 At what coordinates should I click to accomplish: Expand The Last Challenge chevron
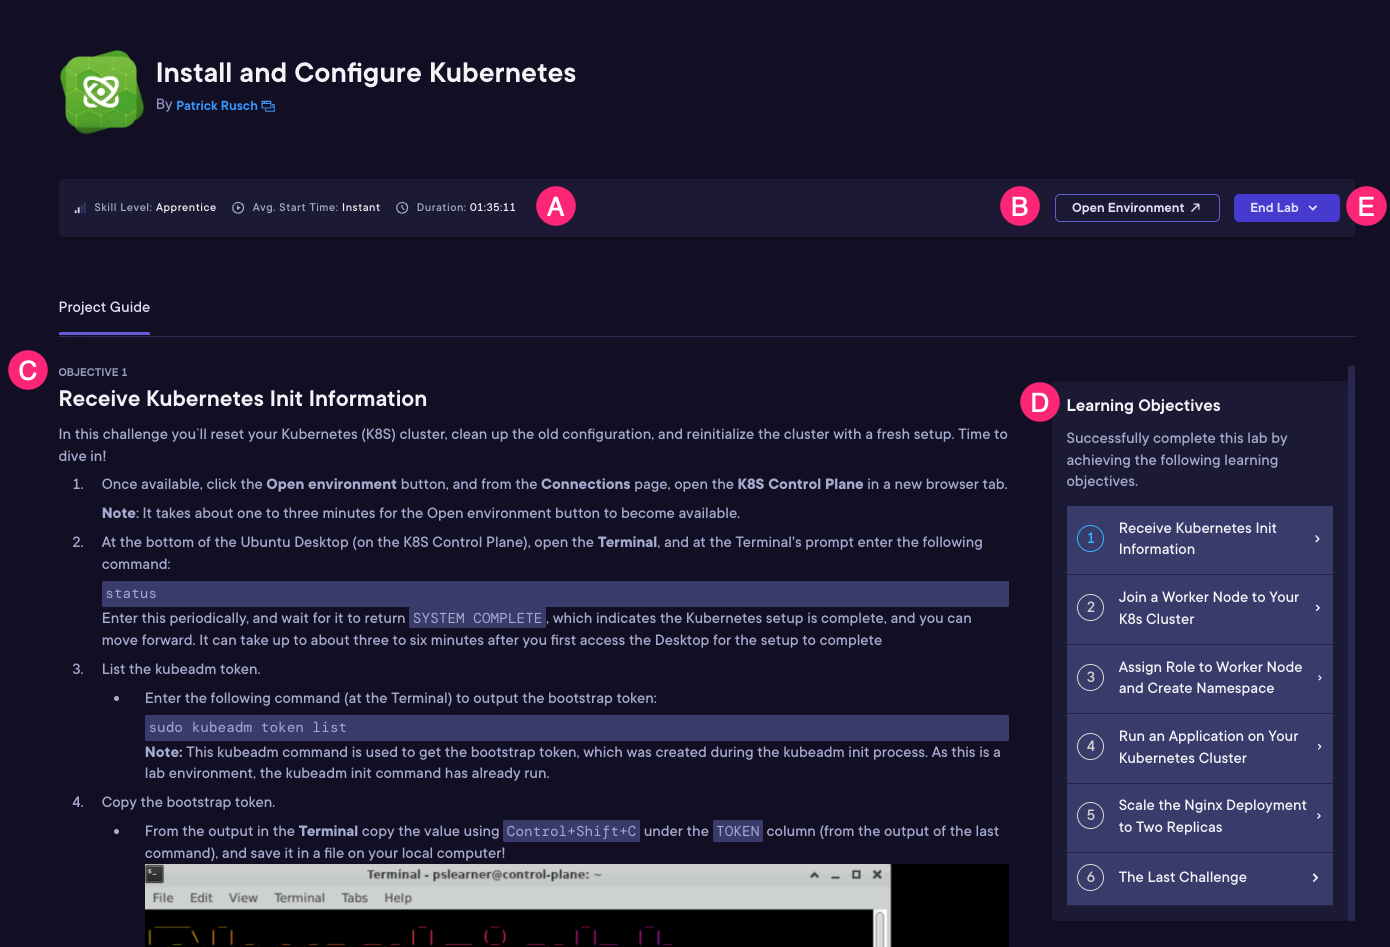pyautogui.click(x=1315, y=877)
